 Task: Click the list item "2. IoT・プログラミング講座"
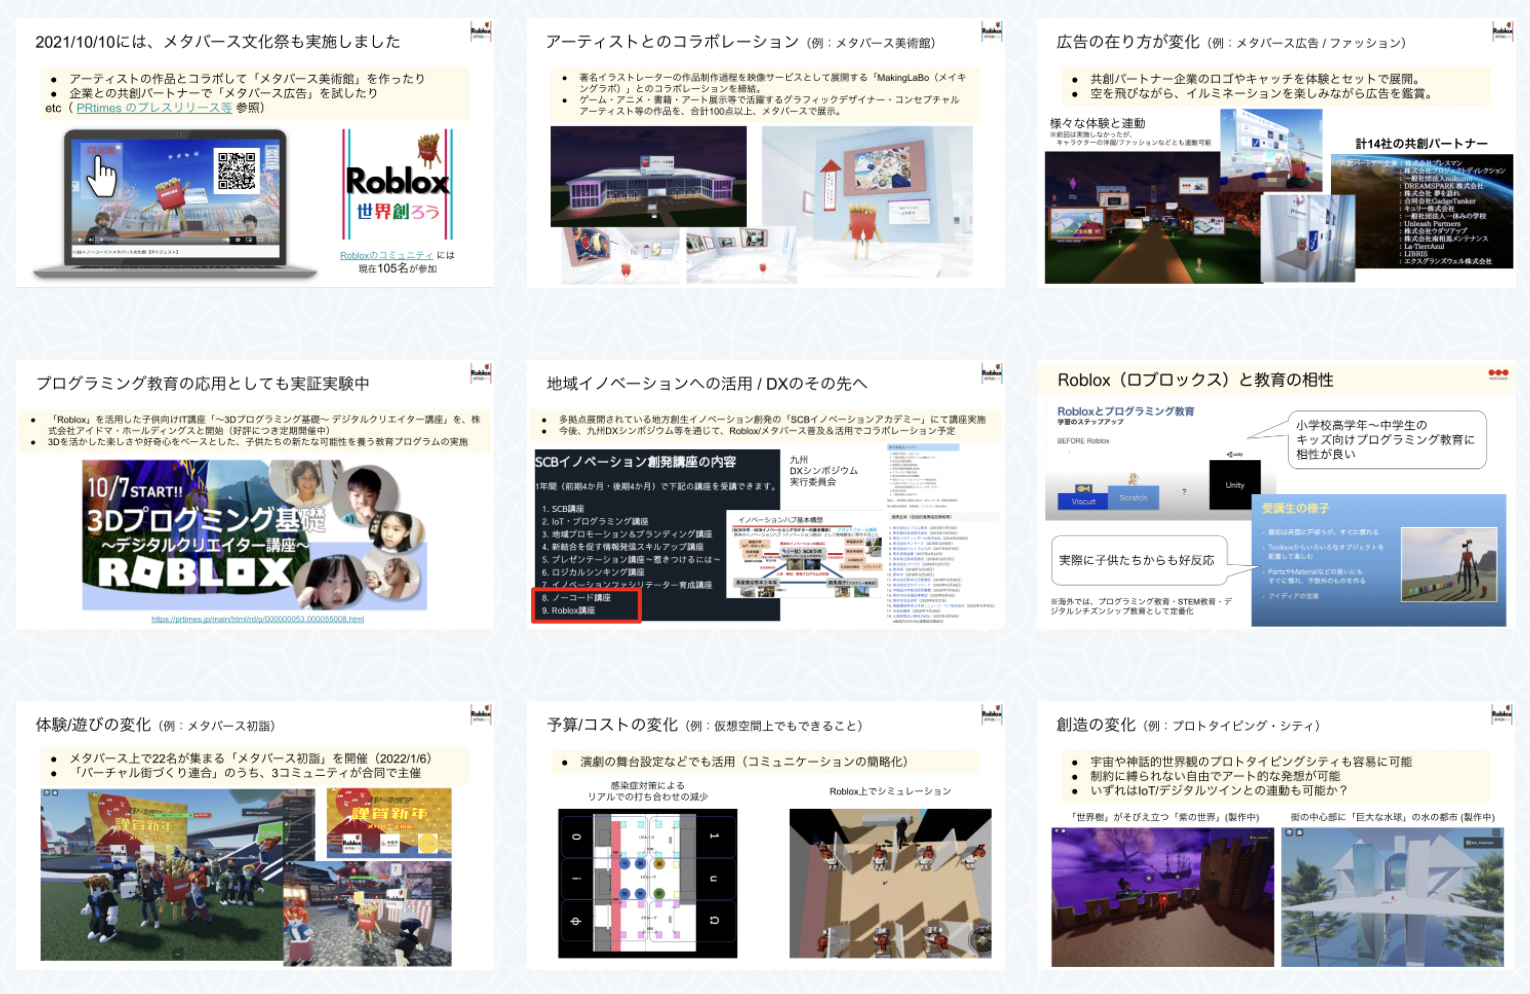click(x=595, y=522)
